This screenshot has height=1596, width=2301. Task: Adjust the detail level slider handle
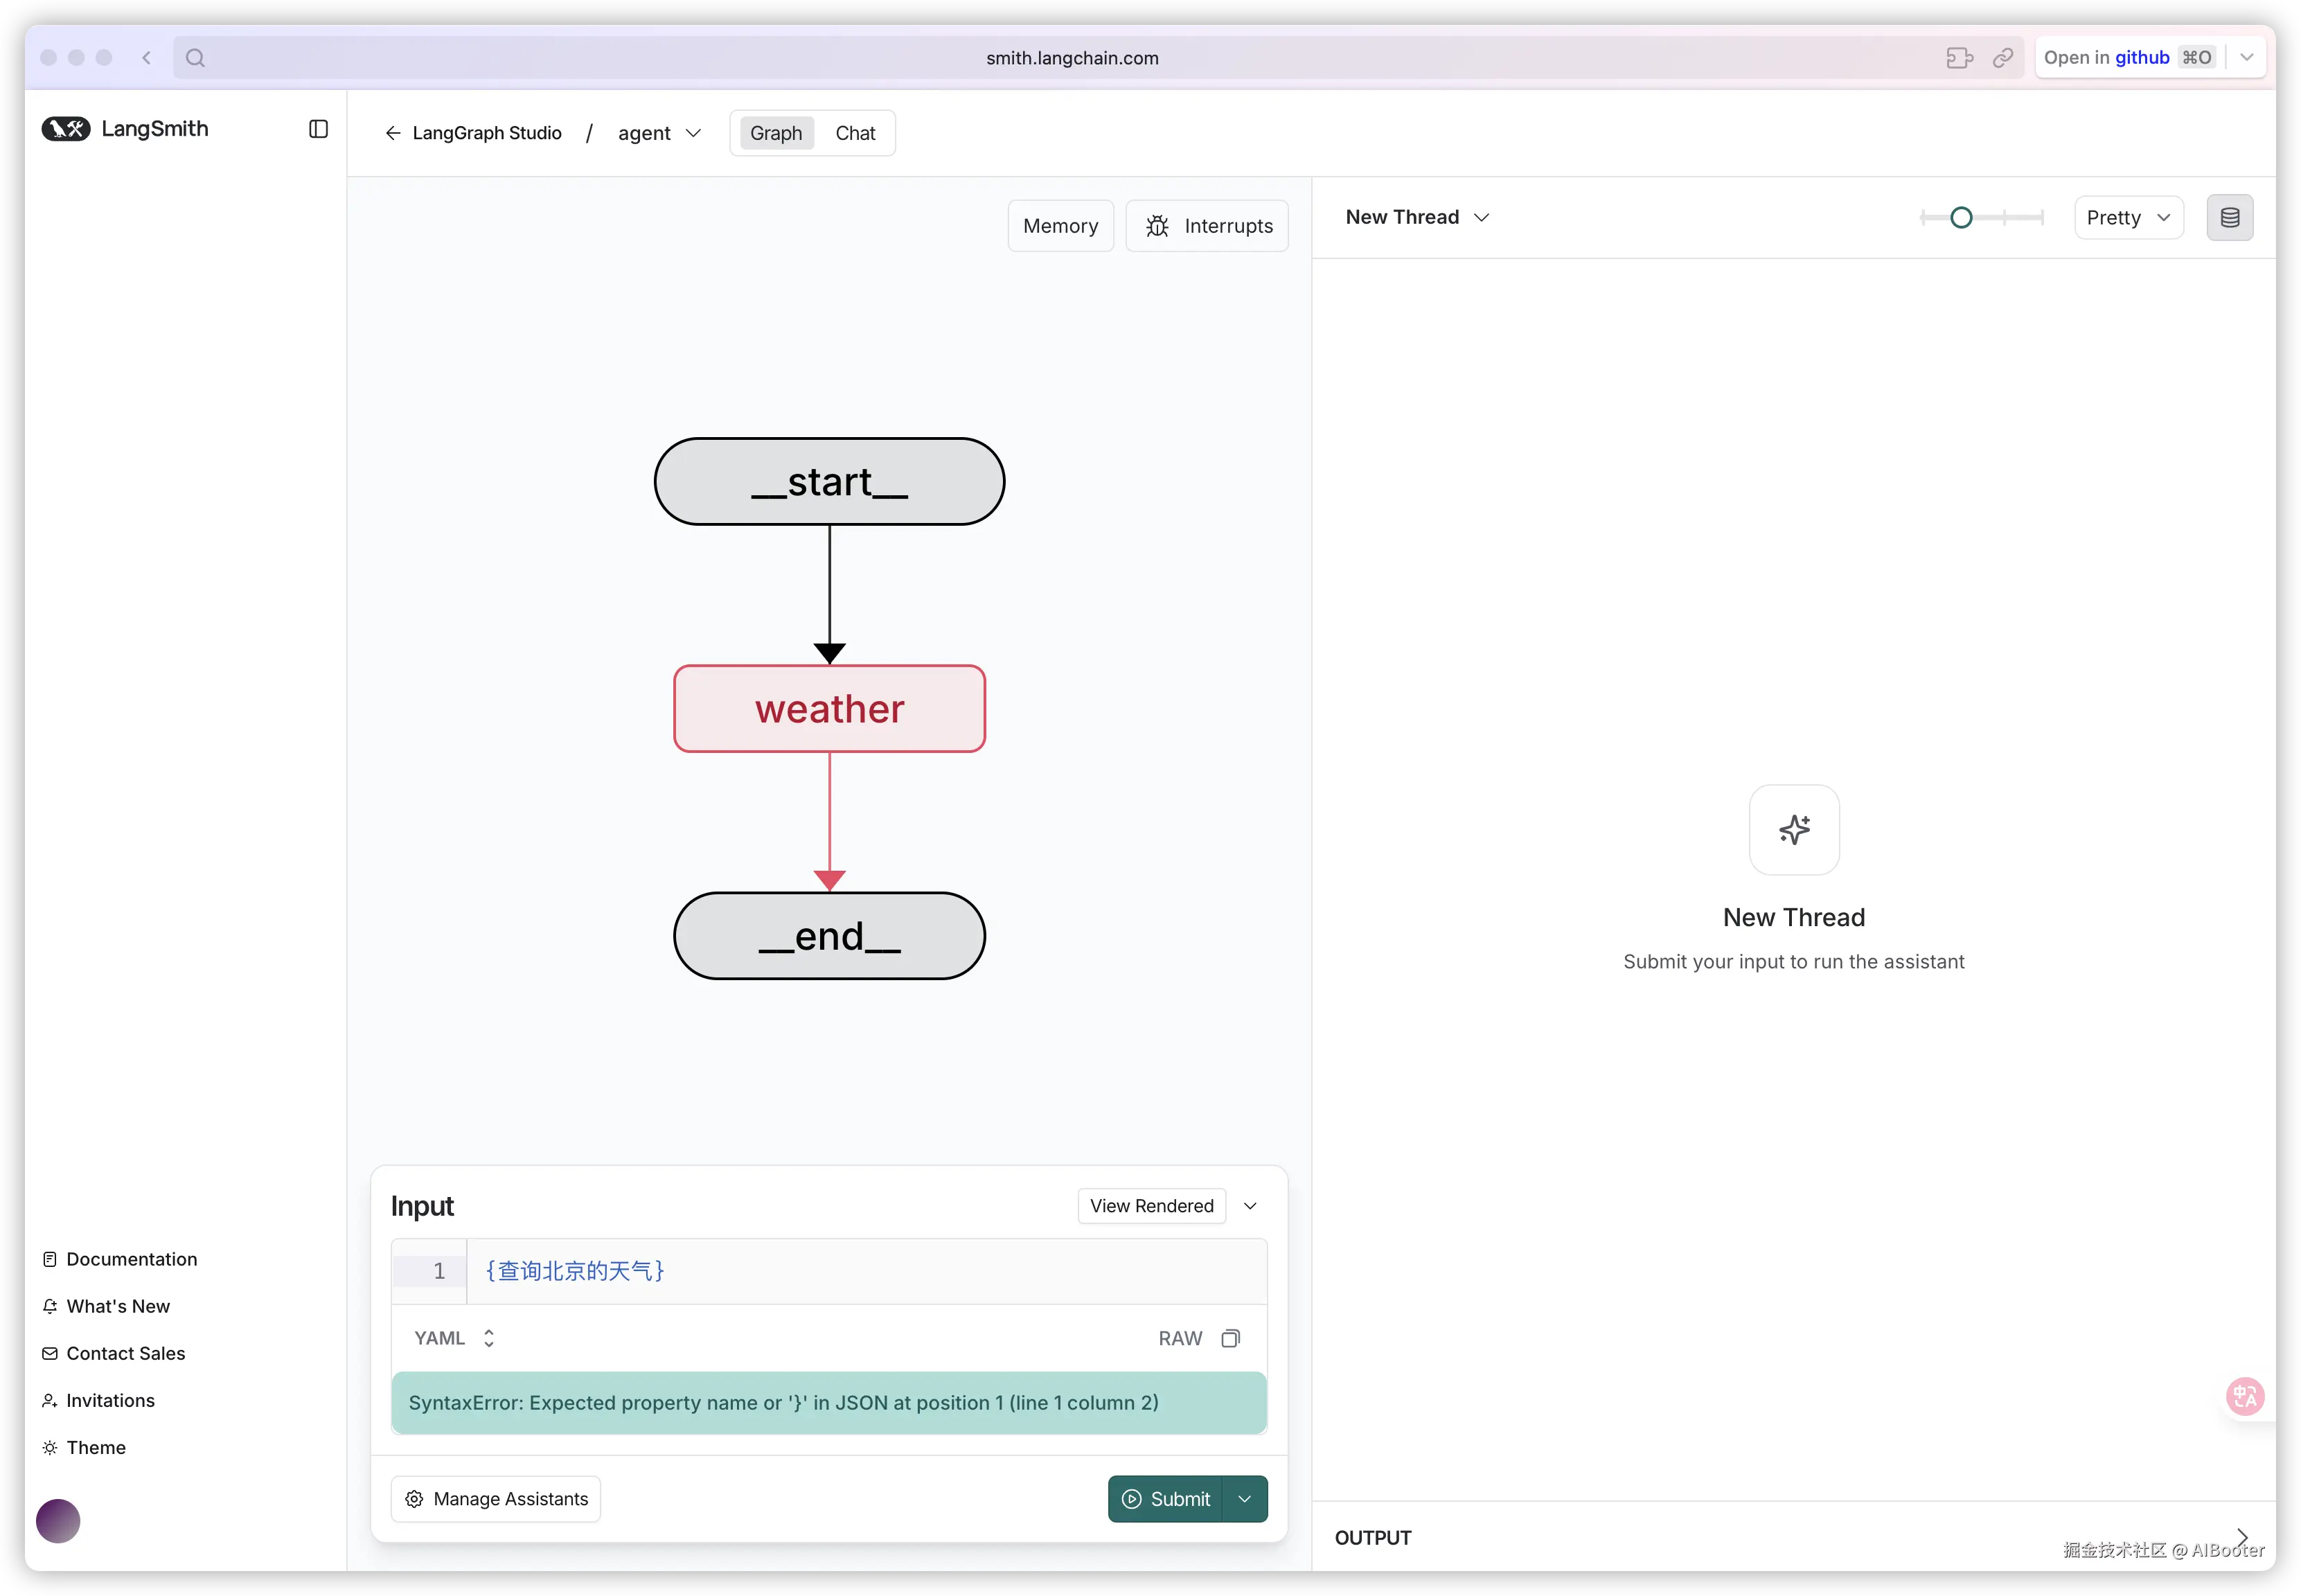click(1961, 218)
